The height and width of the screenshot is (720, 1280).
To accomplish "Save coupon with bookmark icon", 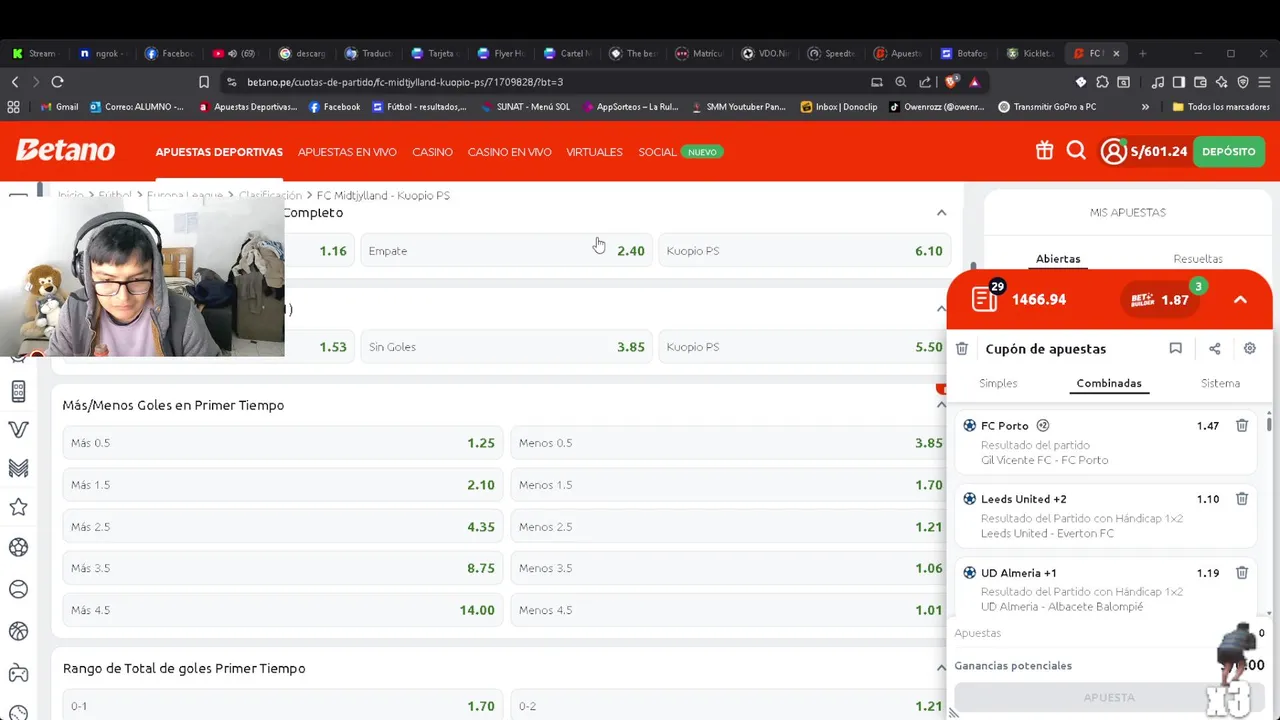I will point(1176,348).
